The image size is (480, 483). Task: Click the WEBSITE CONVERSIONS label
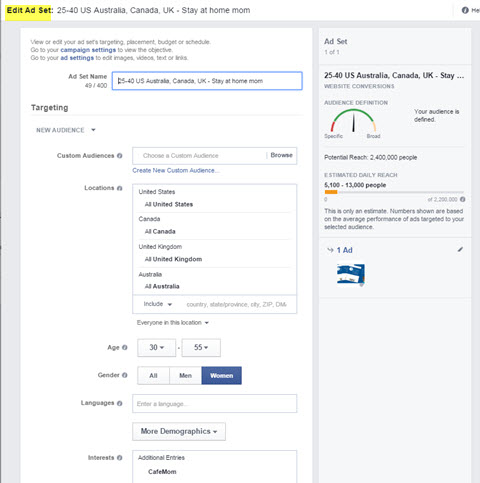[x=359, y=86]
